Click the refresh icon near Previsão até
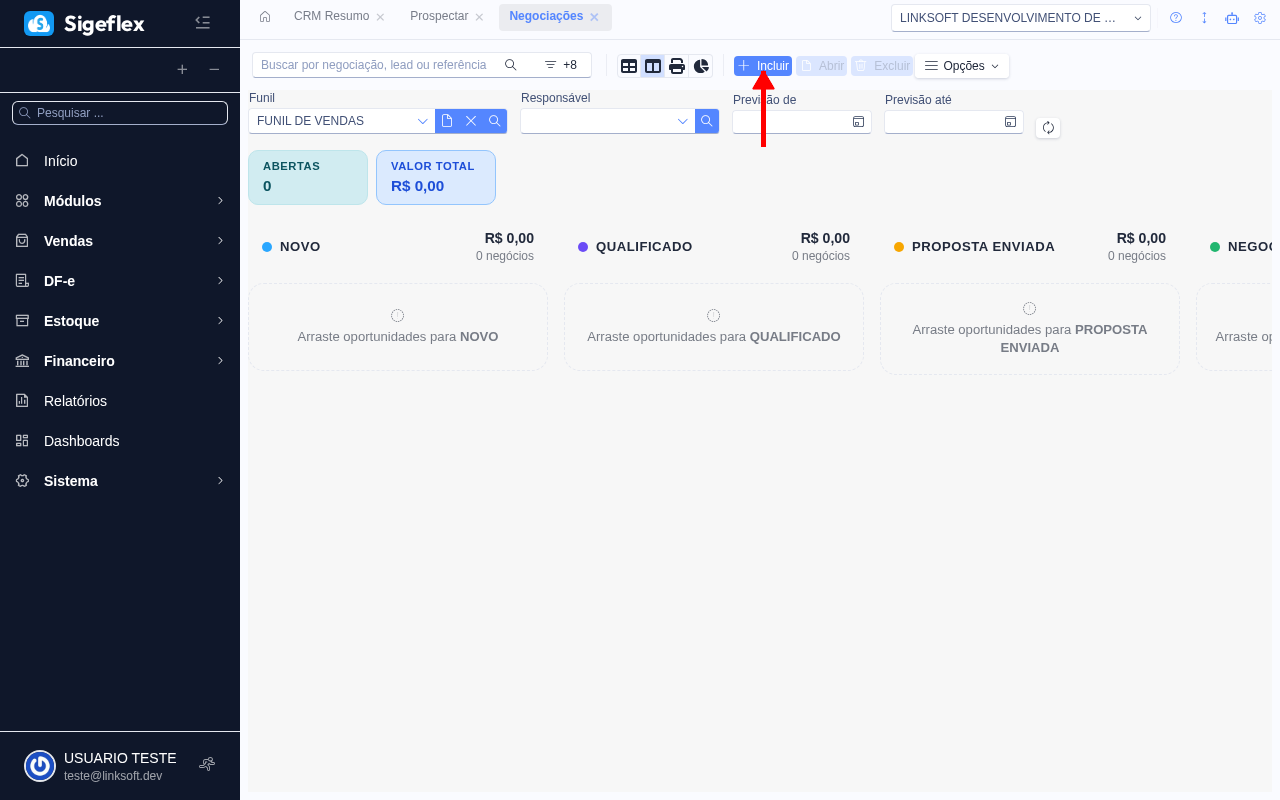 (1047, 127)
